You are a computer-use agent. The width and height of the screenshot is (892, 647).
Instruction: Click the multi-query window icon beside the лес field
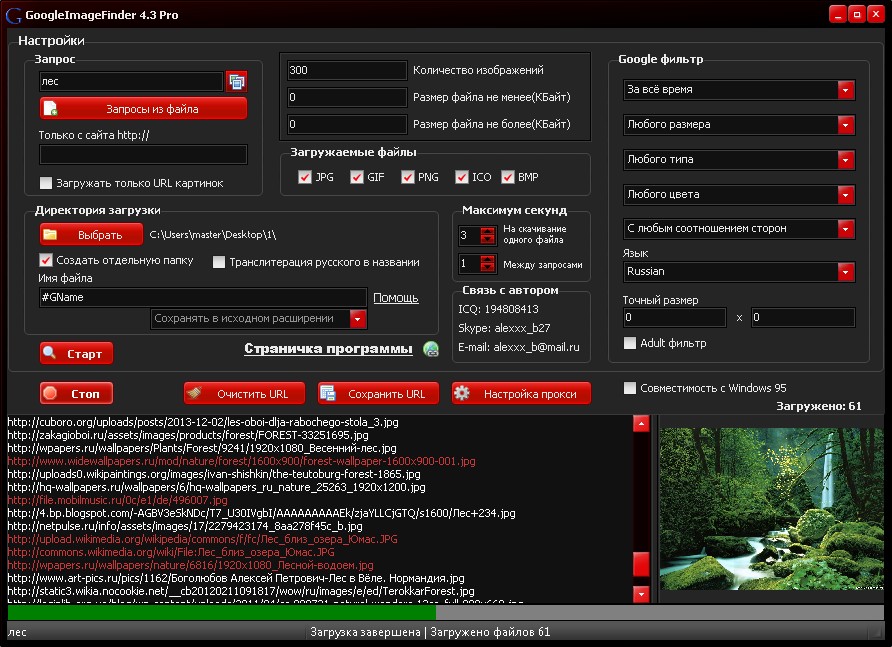coord(237,81)
